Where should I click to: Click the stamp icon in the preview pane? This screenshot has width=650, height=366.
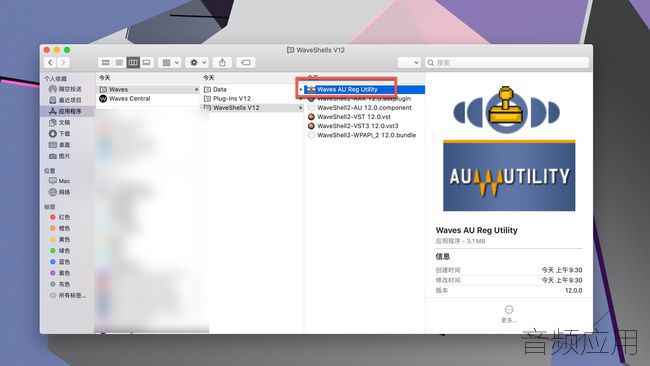506,109
